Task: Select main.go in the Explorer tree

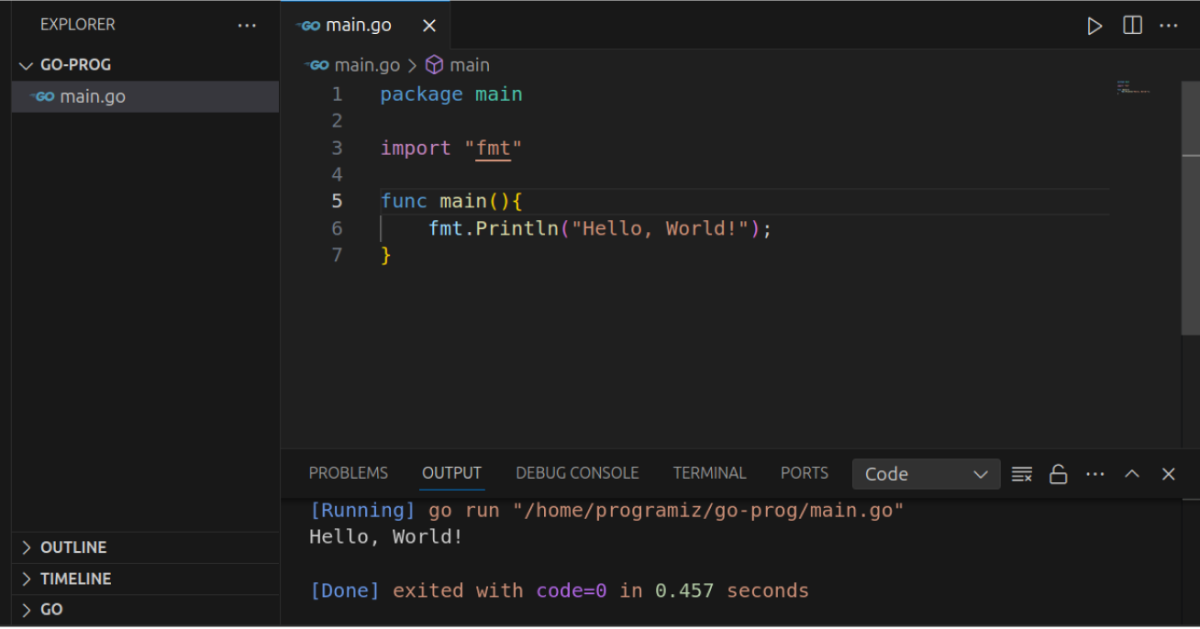Action: point(92,97)
